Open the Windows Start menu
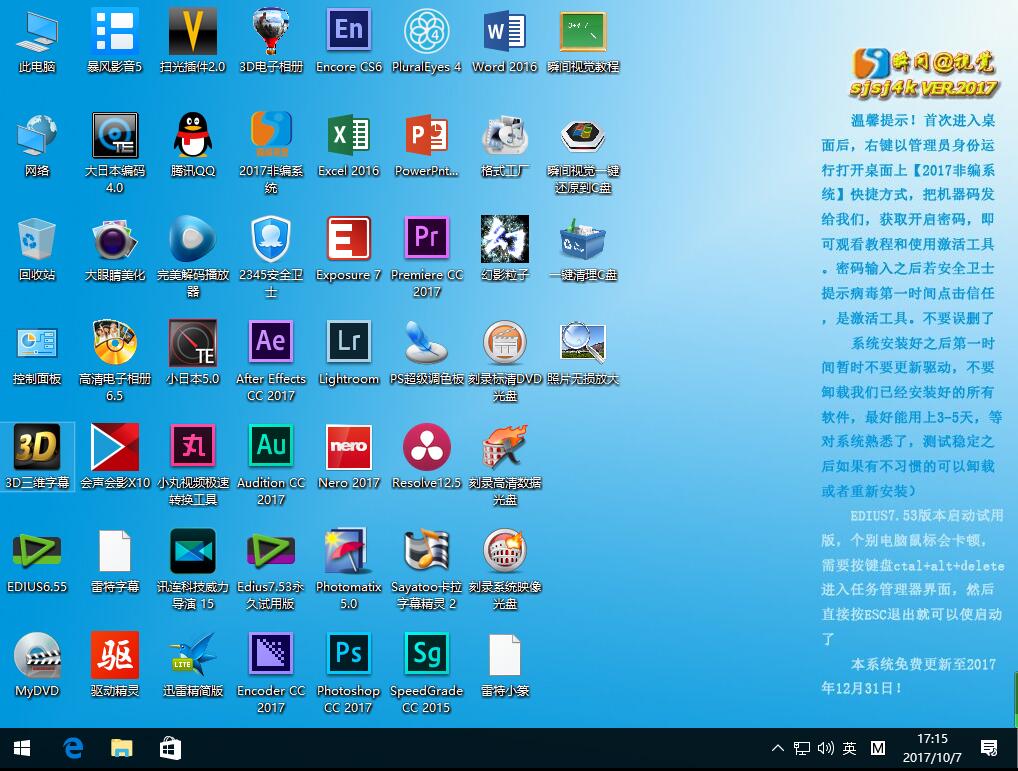The height and width of the screenshot is (771, 1018). point(21,749)
